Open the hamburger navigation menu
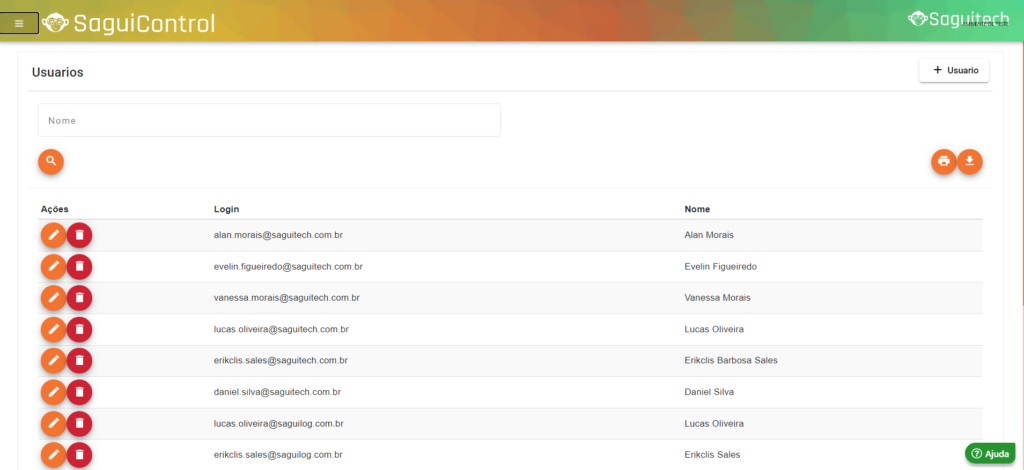 19,23
